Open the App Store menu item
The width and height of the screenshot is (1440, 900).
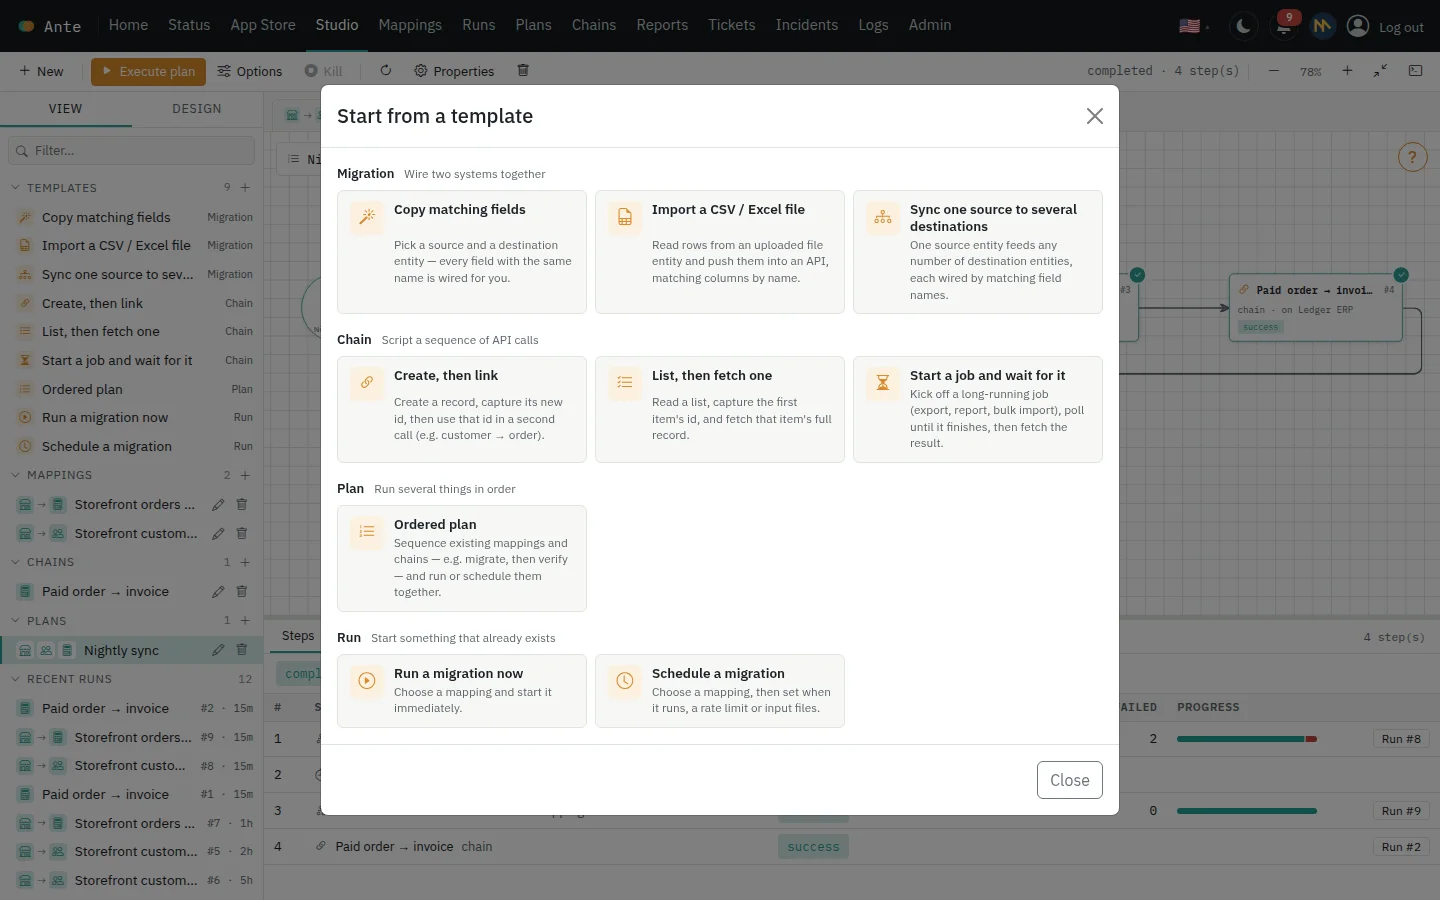tap(263, 25)
